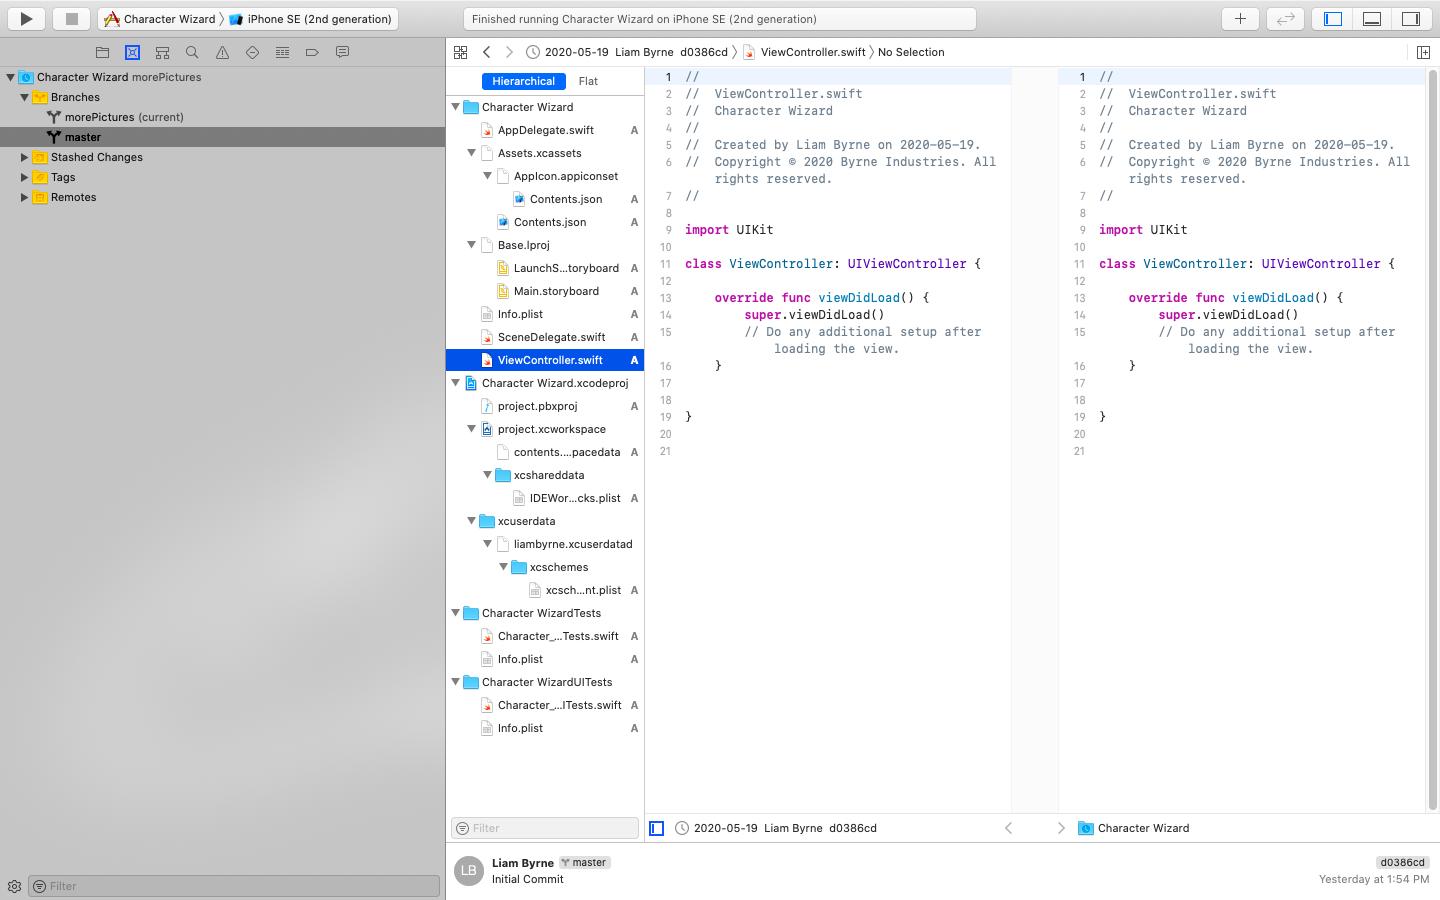Open Character Wizard right revision selector

[1134, 828]
